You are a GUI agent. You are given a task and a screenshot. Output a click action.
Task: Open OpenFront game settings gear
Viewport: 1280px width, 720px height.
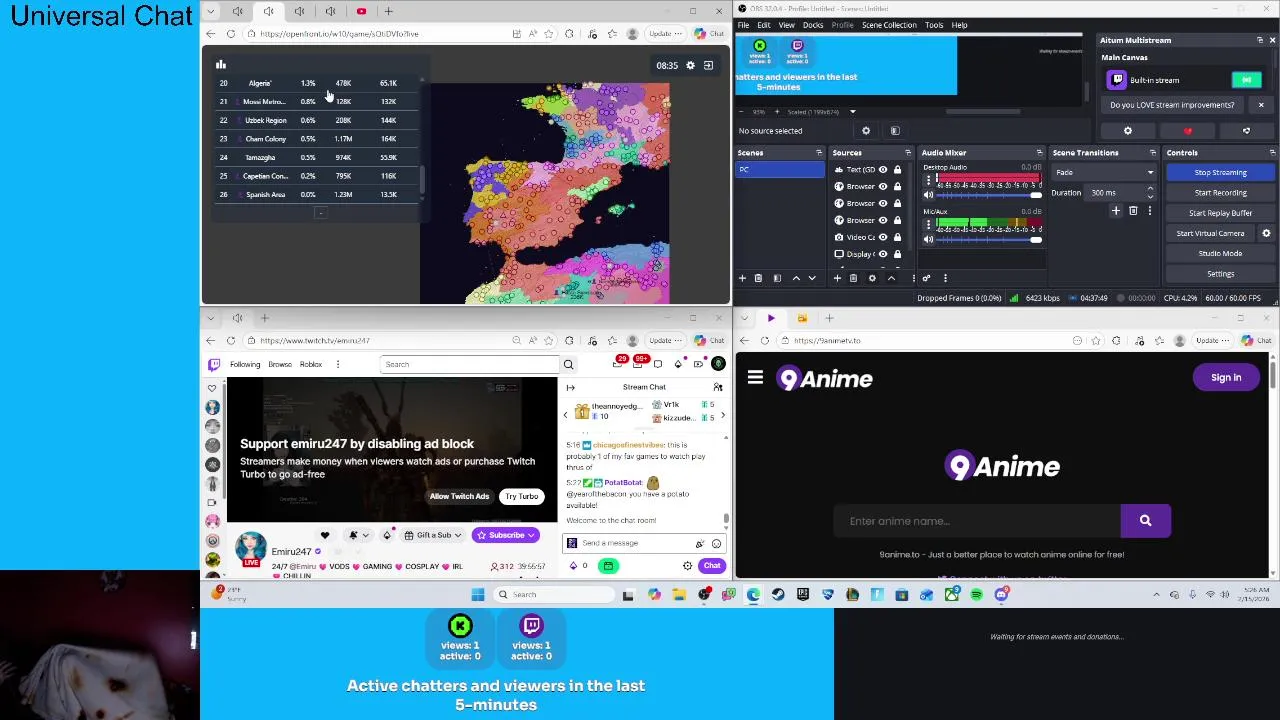(x=690, y=65)
